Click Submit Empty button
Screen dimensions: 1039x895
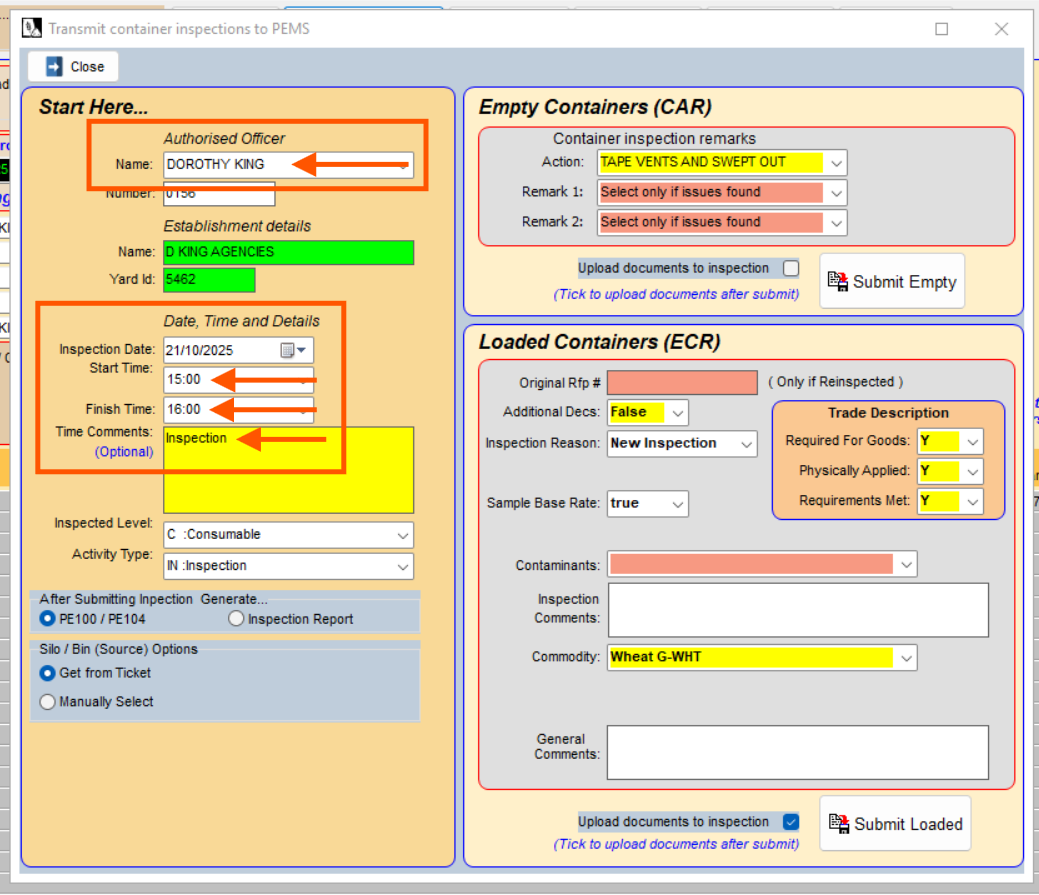(x=892, y=282)
